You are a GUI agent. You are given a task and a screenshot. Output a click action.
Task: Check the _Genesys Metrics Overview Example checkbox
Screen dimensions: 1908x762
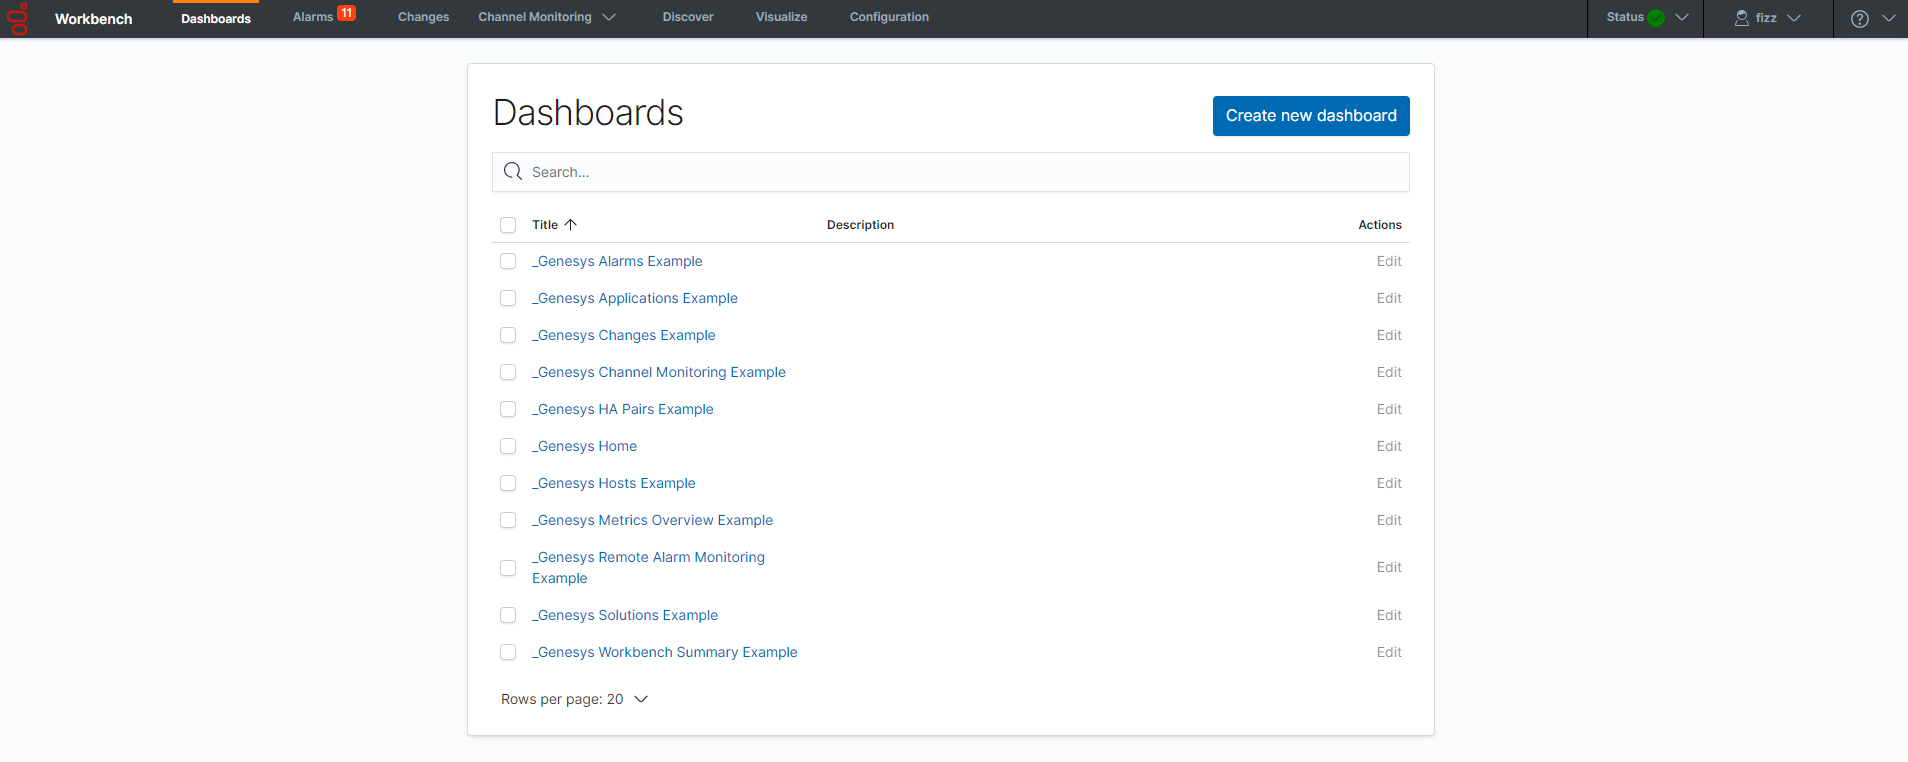(508, 520)
